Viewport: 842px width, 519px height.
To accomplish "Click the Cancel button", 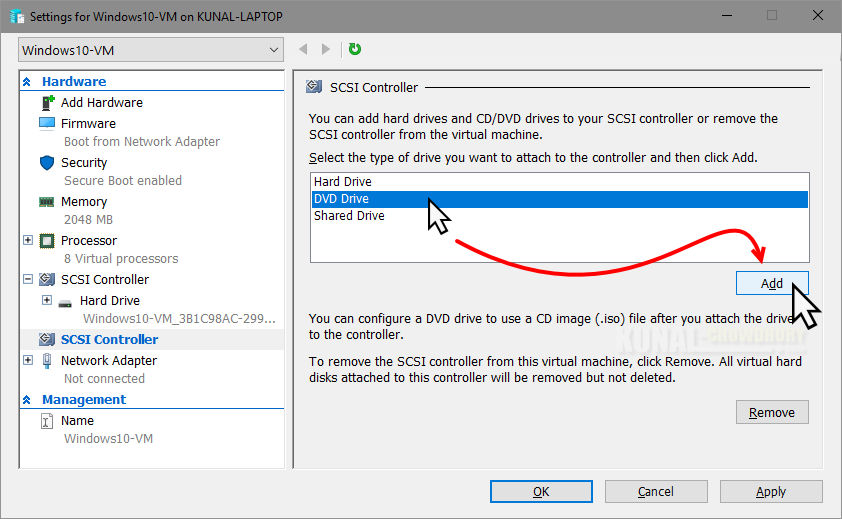I will 656,492.
